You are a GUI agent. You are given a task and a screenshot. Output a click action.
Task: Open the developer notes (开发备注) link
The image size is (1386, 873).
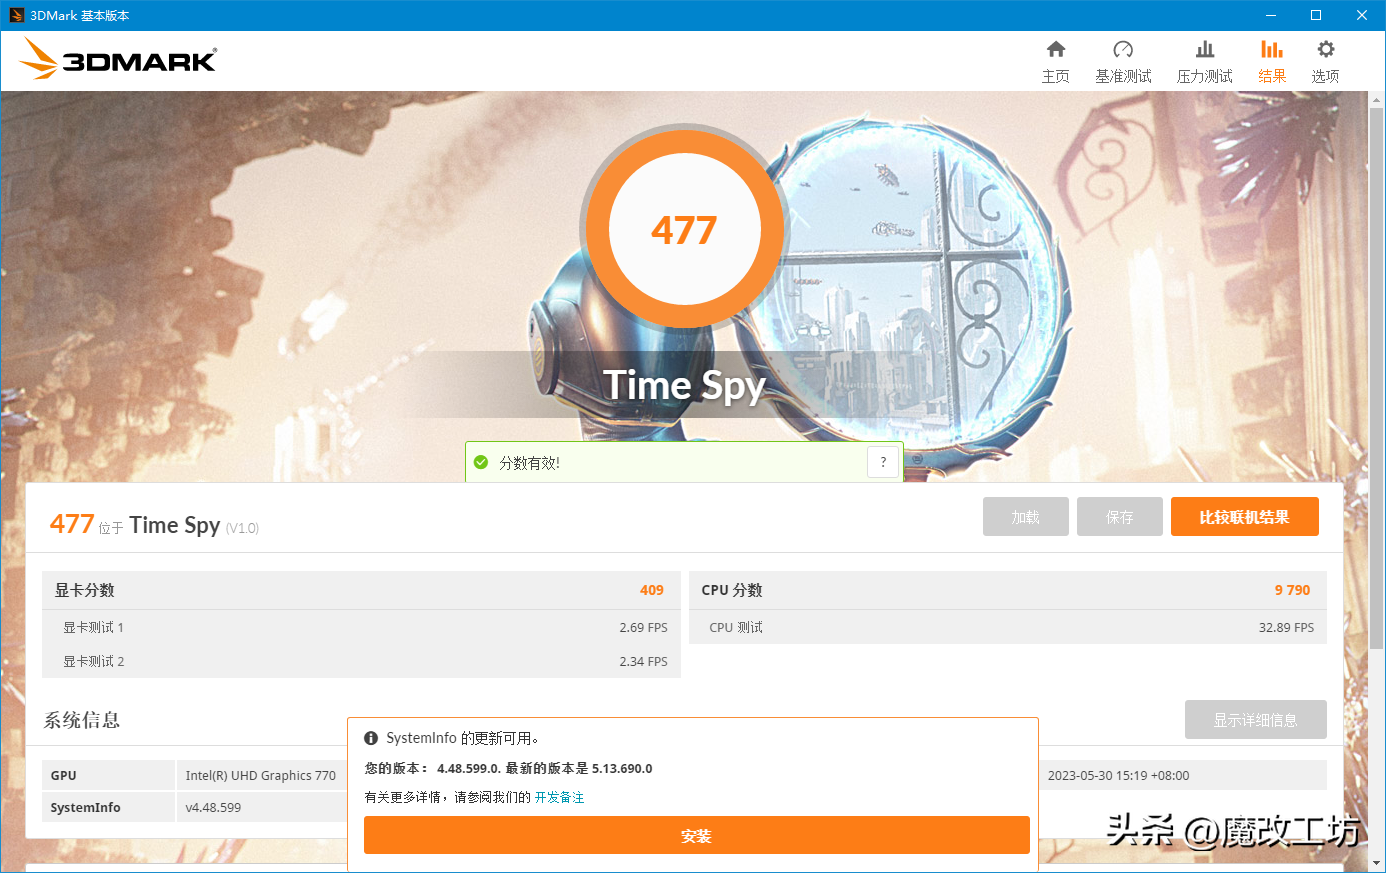(x=559, y=797)
